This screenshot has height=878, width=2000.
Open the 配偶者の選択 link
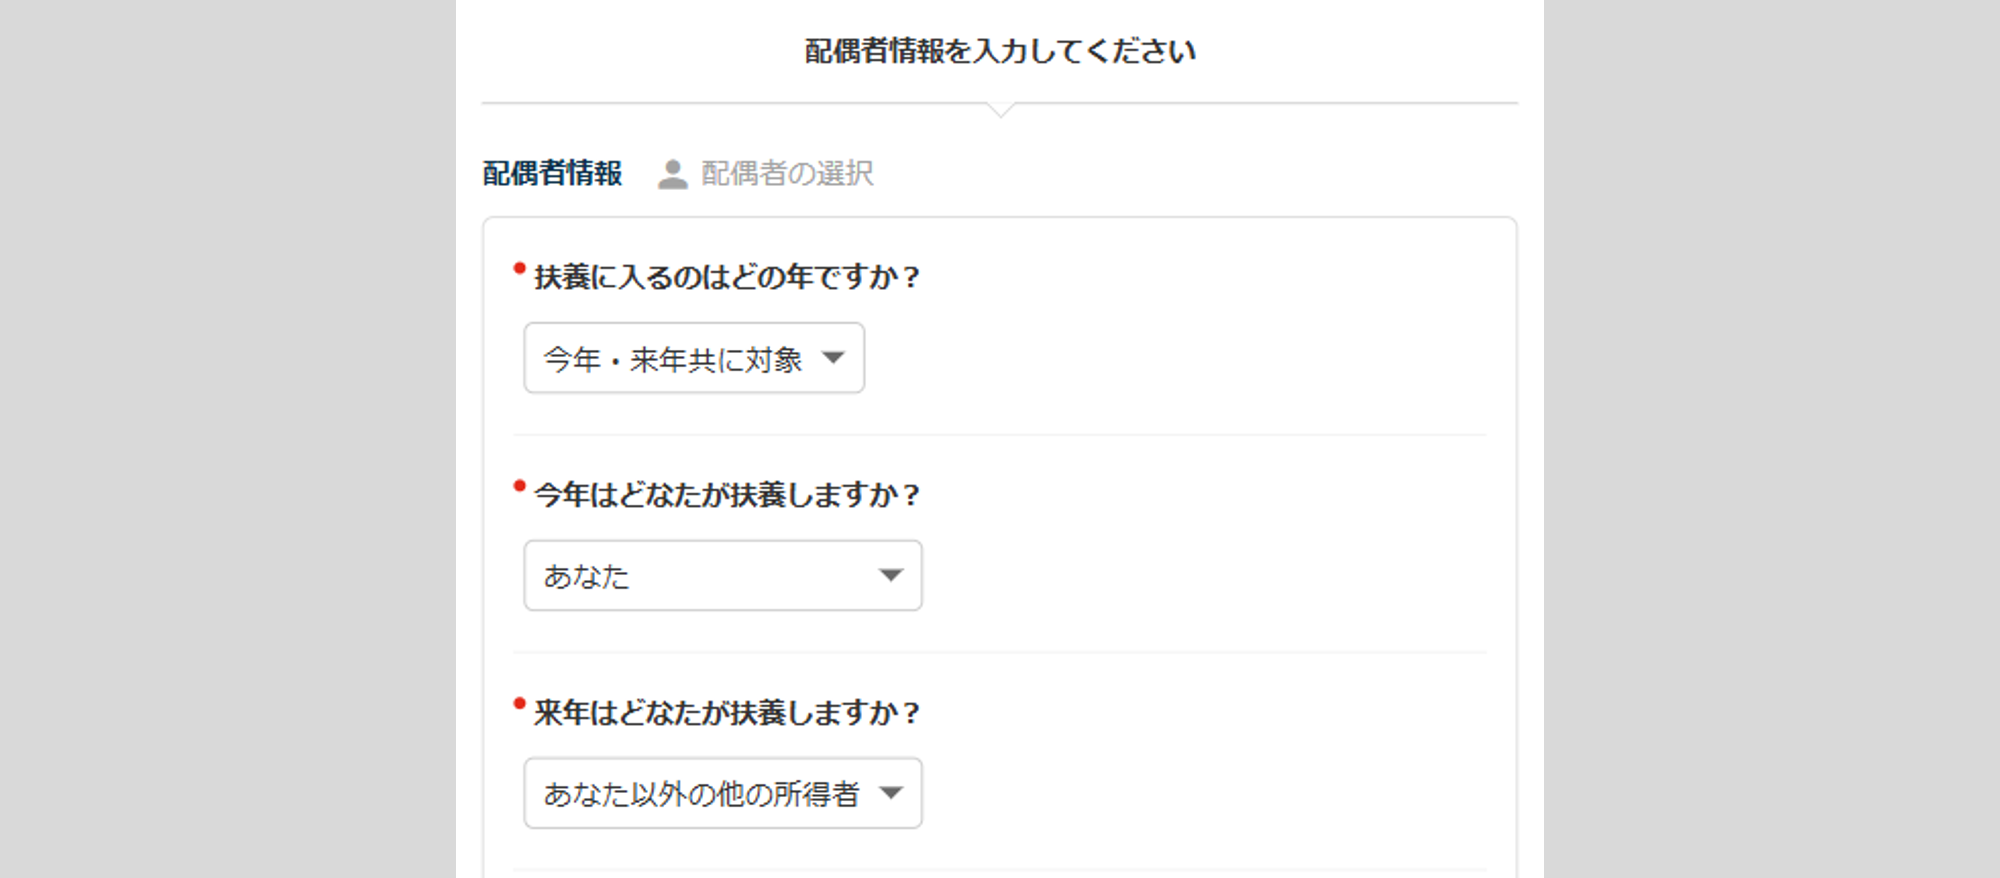pos(786,174)
